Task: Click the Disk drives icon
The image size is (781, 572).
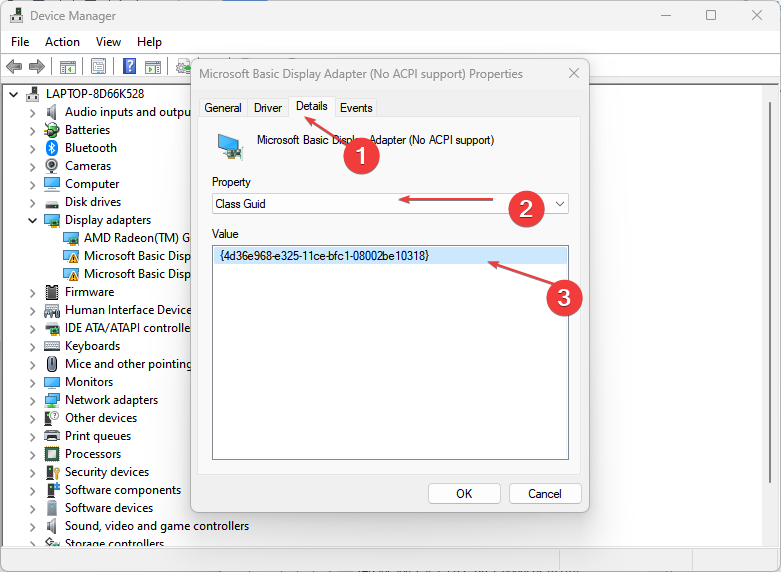Action: (52, 204)
